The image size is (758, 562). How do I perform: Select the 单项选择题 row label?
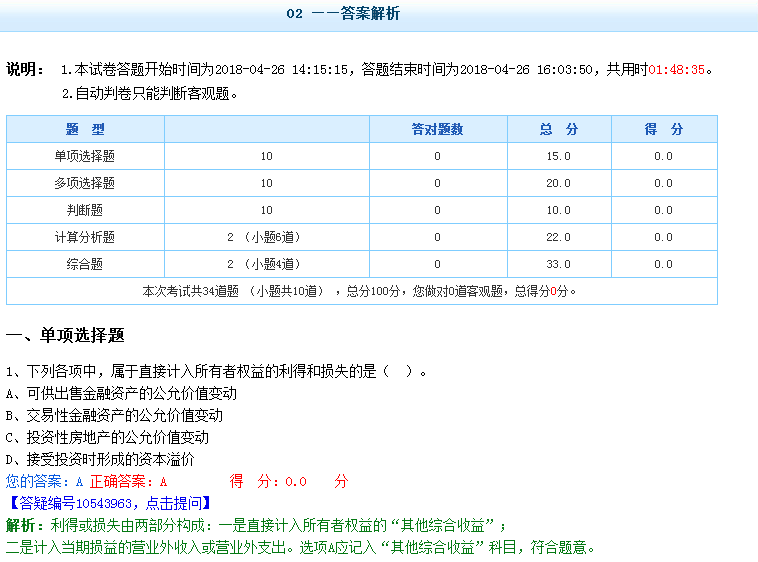(x=85, y=156)
